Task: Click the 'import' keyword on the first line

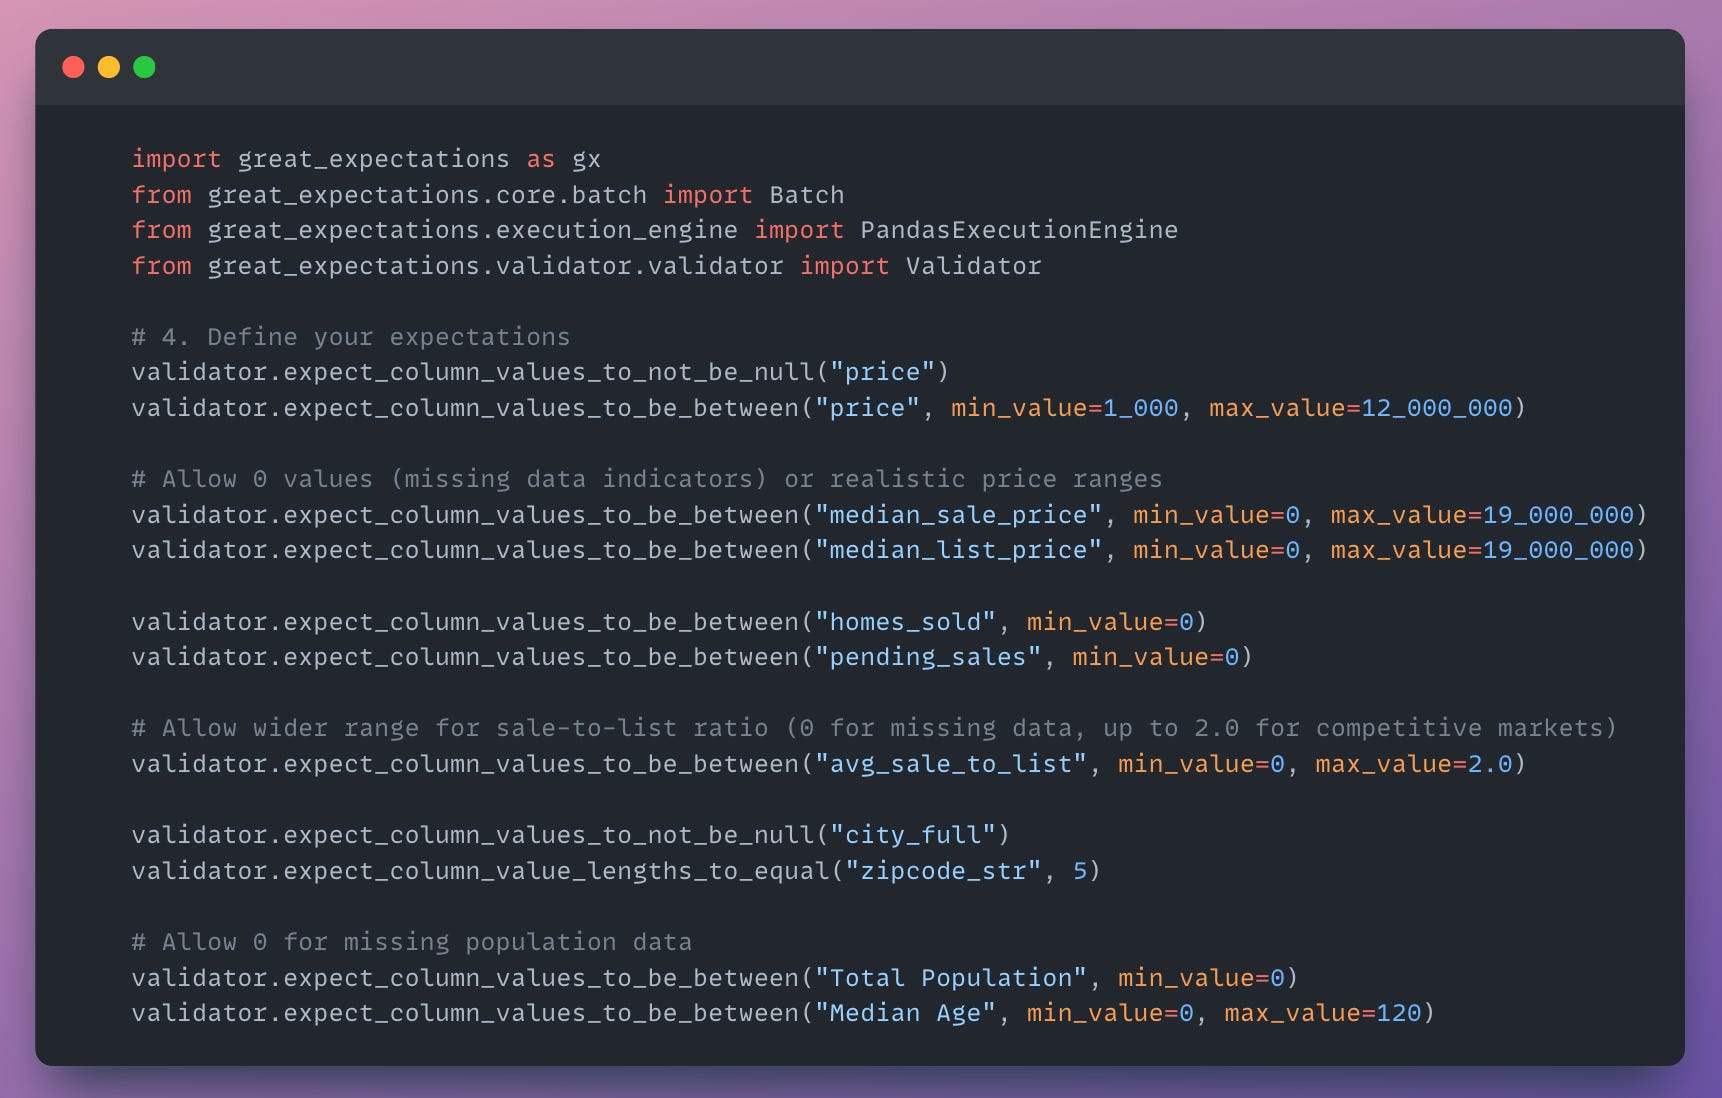Action: 177,160
